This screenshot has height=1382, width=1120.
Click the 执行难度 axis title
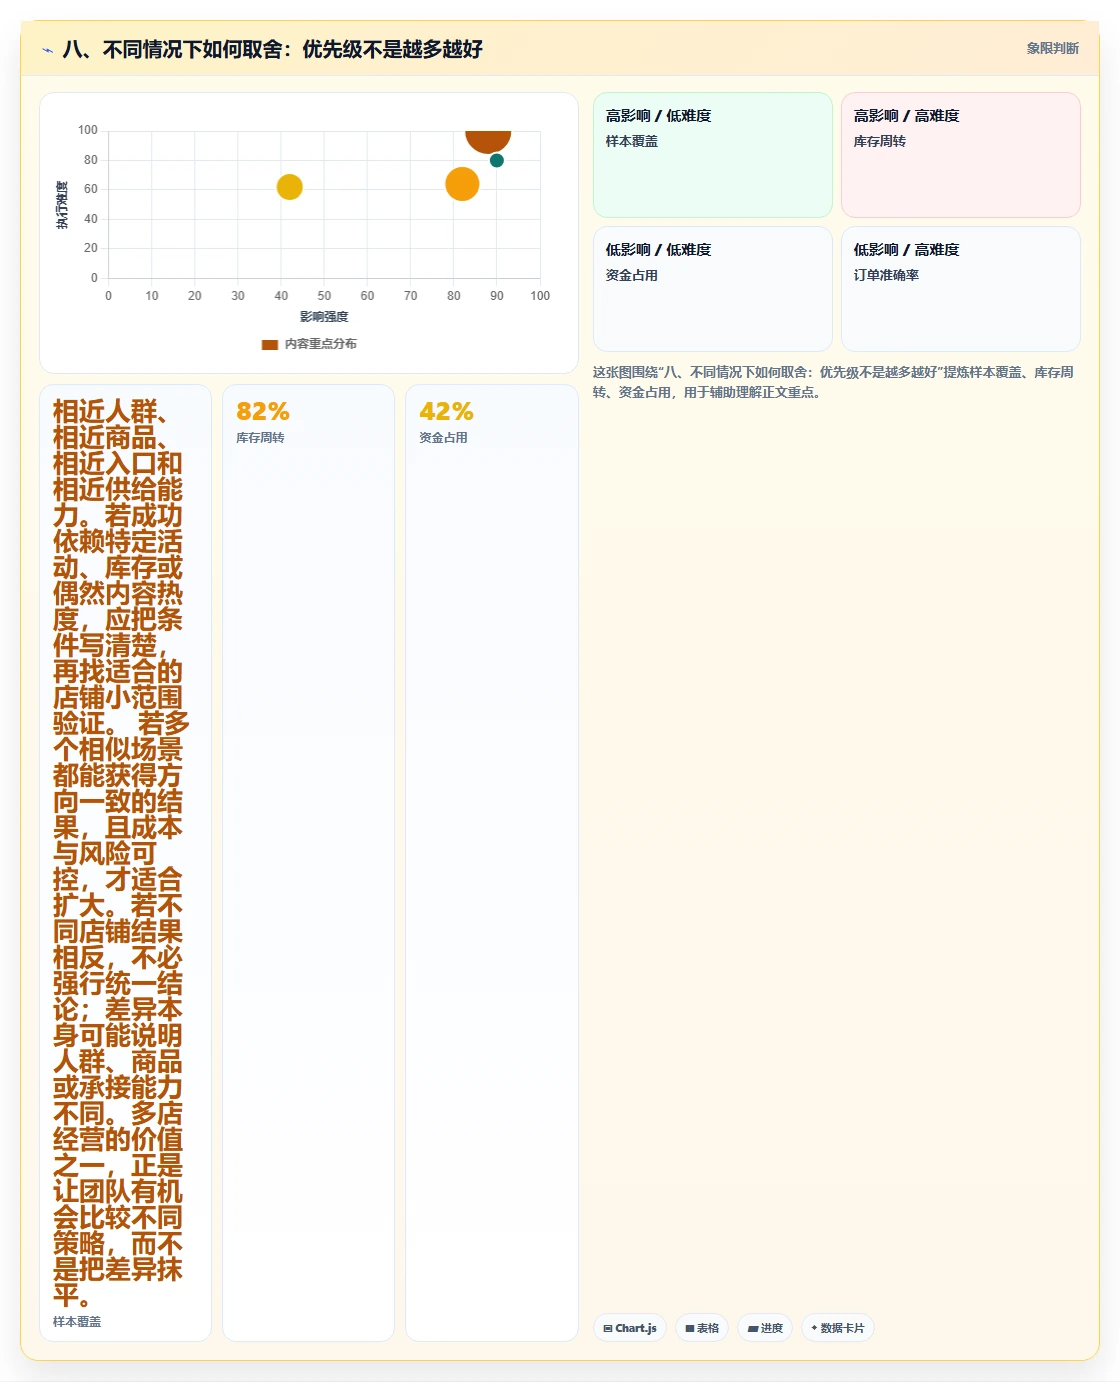coord(62,205)
